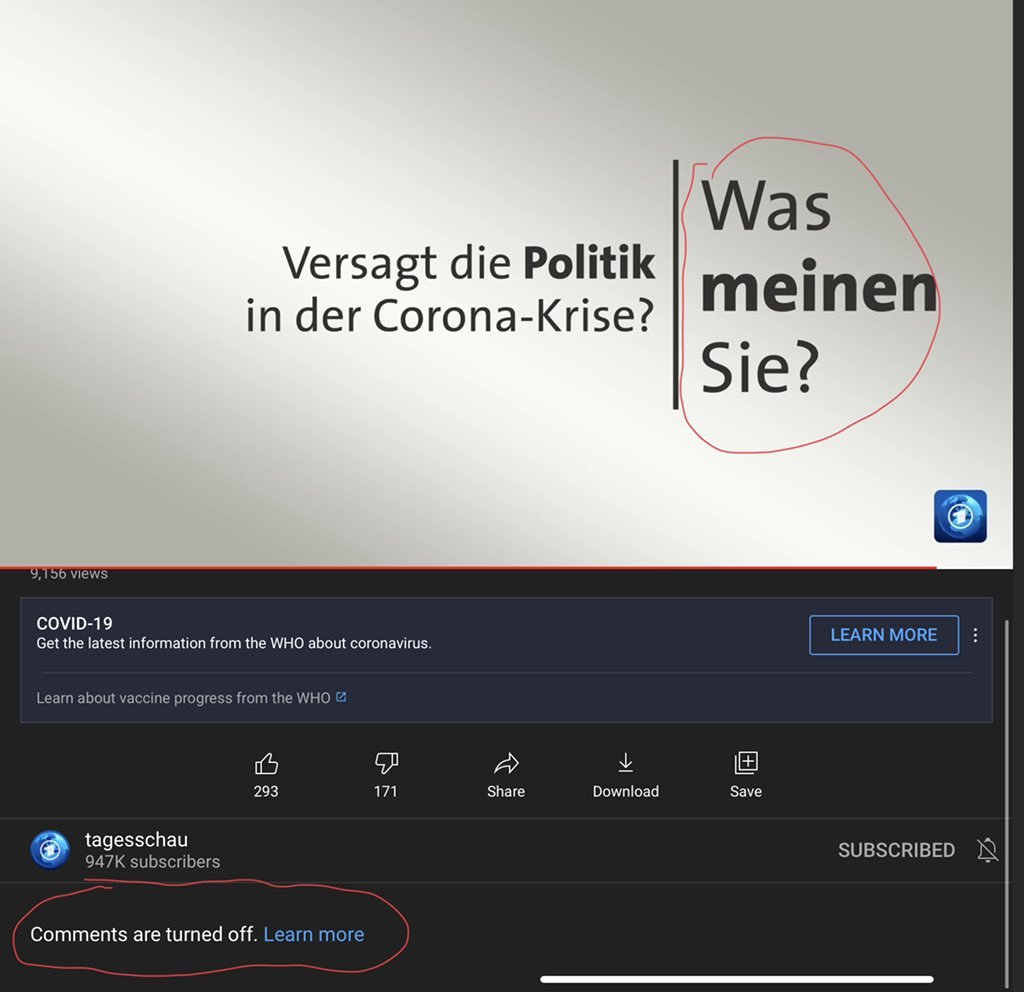Like the video with thumbs up
Screen dimensions: 1024x992
pyautogui.click(x=266, y=763)
